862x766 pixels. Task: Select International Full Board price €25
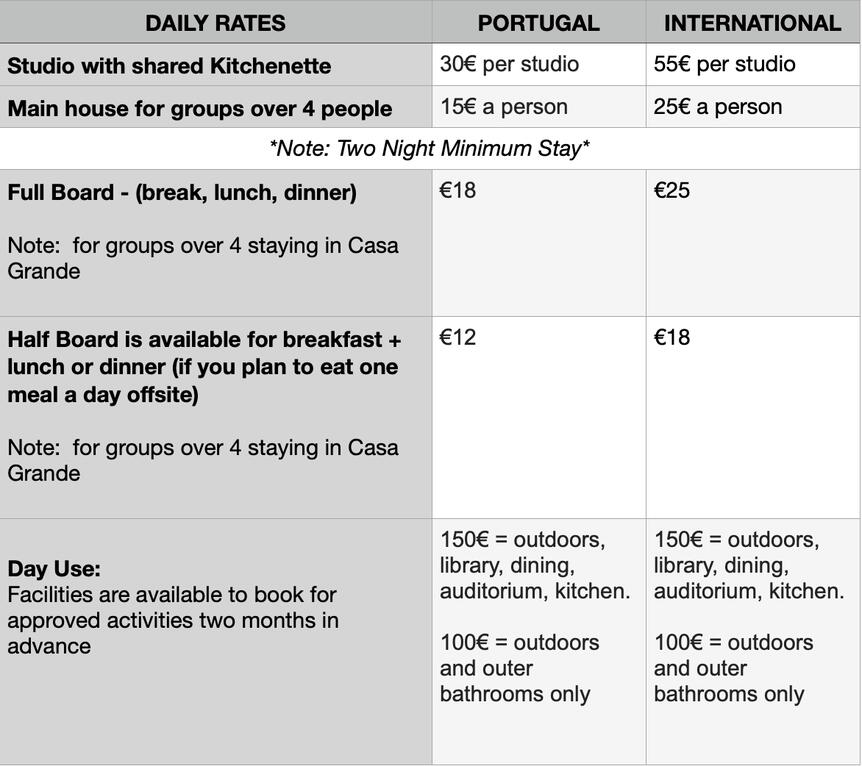tap(672, 191)
